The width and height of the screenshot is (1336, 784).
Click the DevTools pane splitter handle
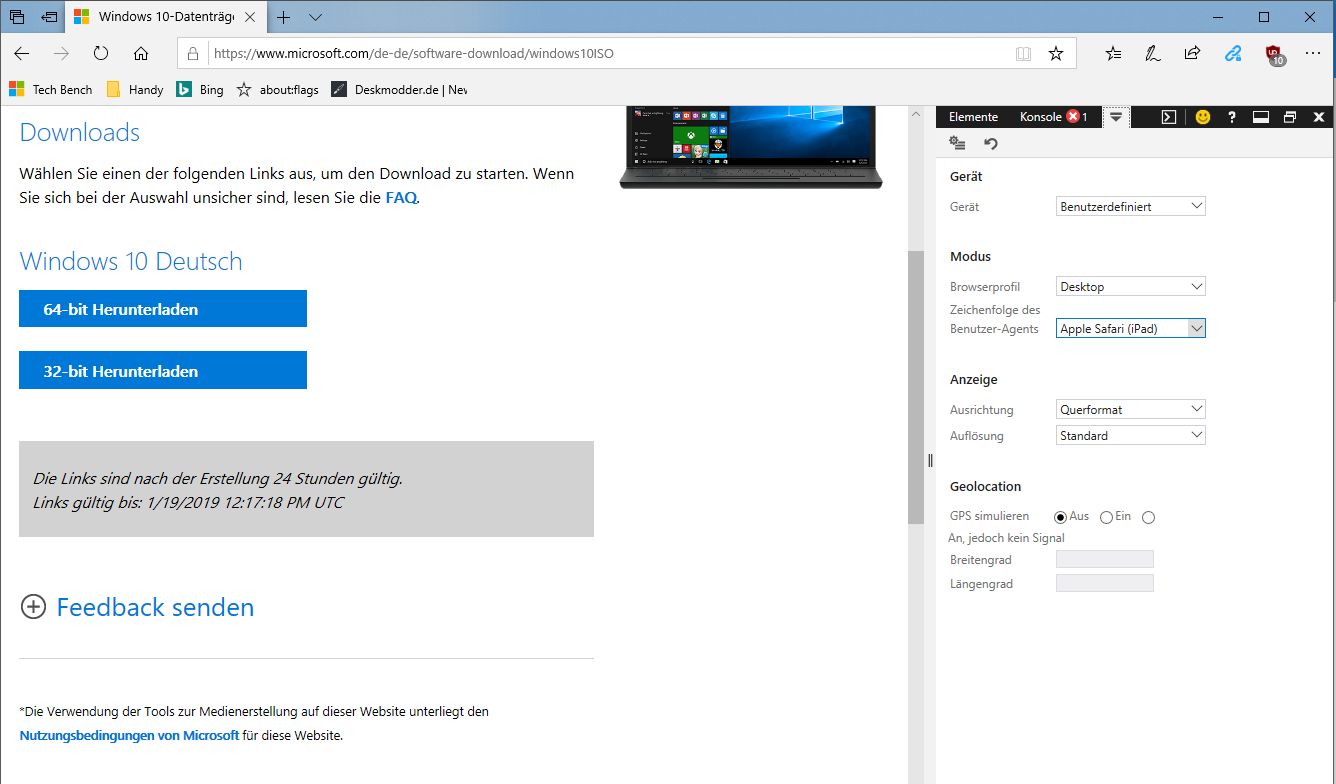pos(930,461)
